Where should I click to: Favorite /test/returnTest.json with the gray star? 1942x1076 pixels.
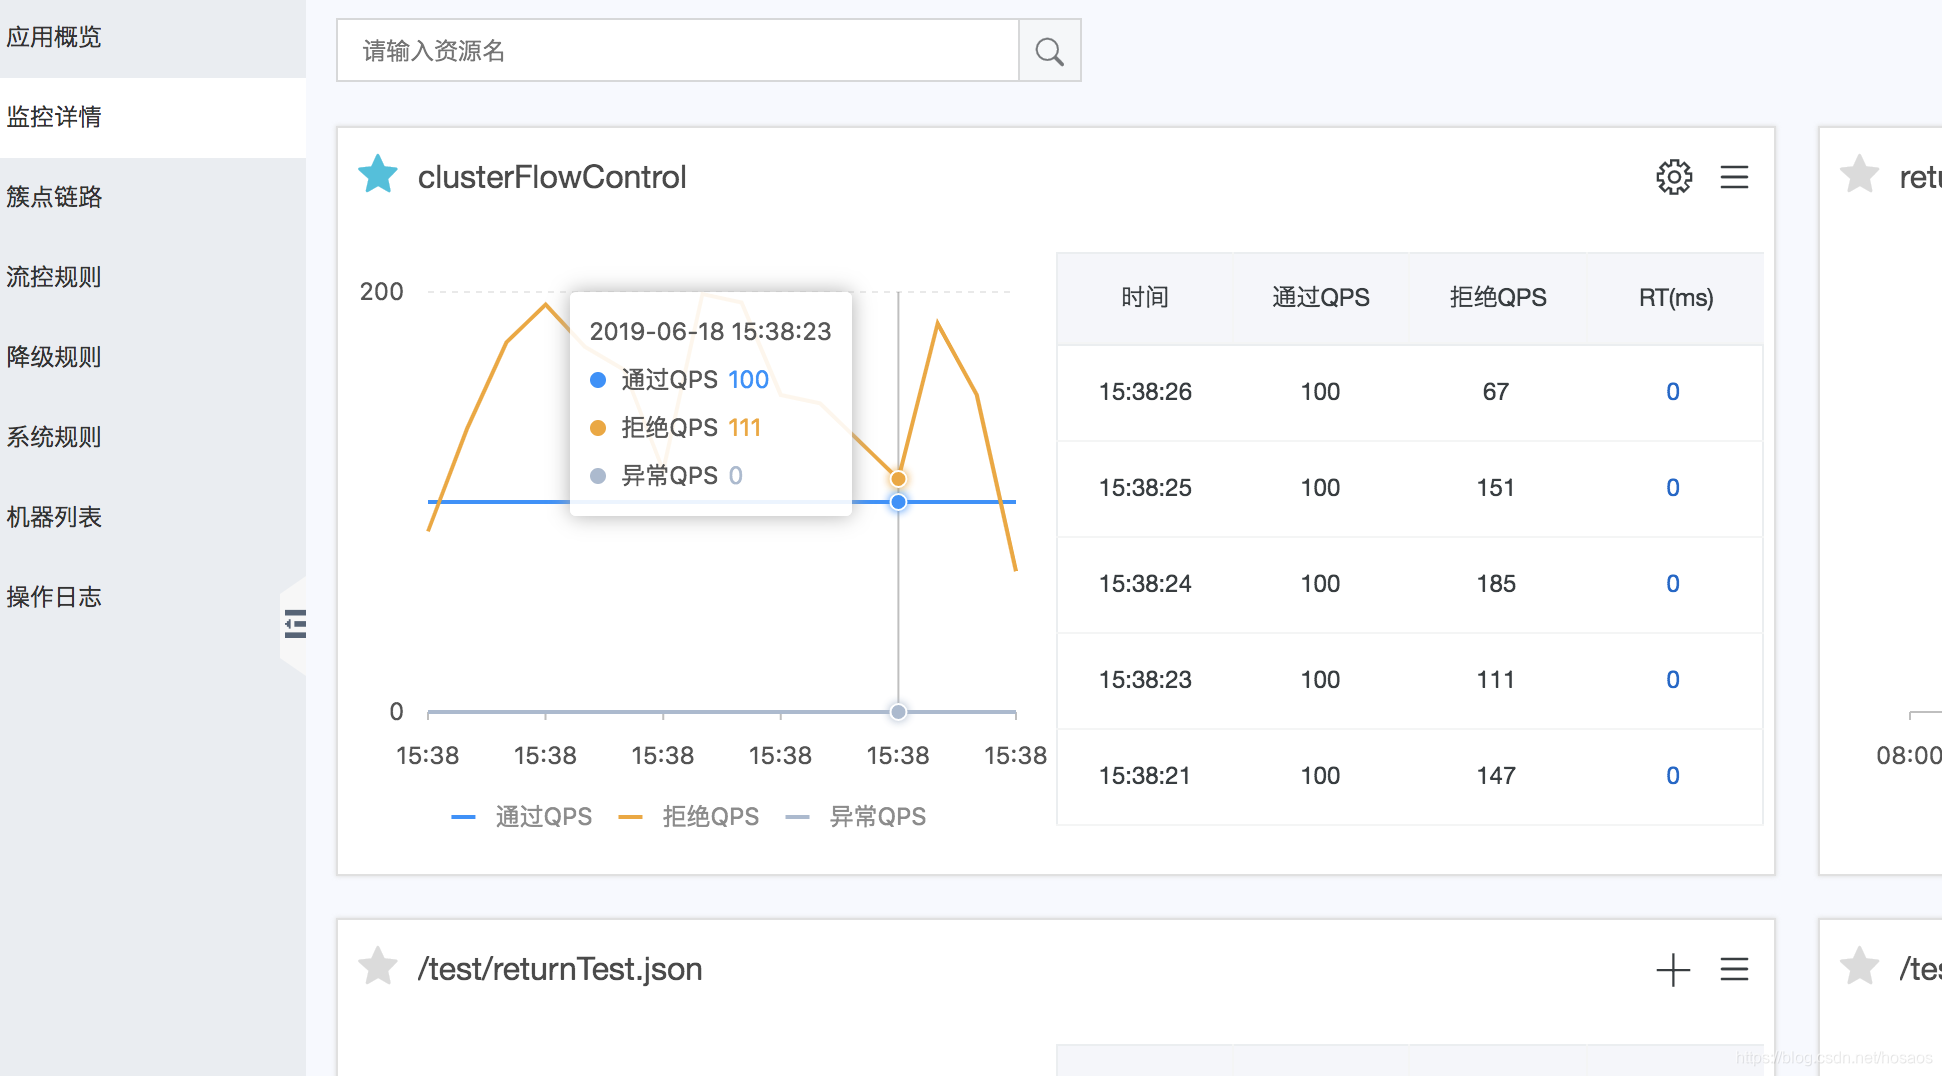(378, 967)
